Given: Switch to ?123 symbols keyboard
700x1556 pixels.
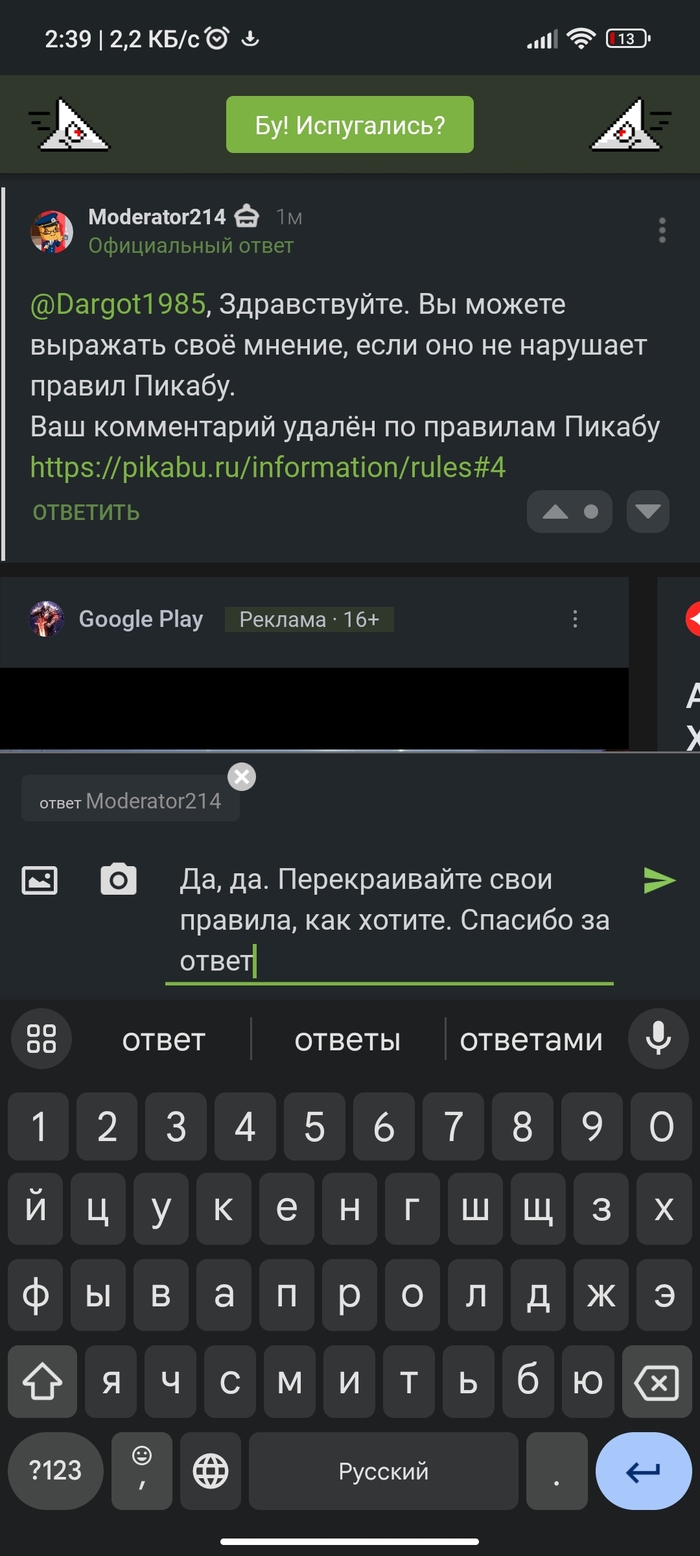Looking at the screenshot, I should click(x=55, y=1471).
